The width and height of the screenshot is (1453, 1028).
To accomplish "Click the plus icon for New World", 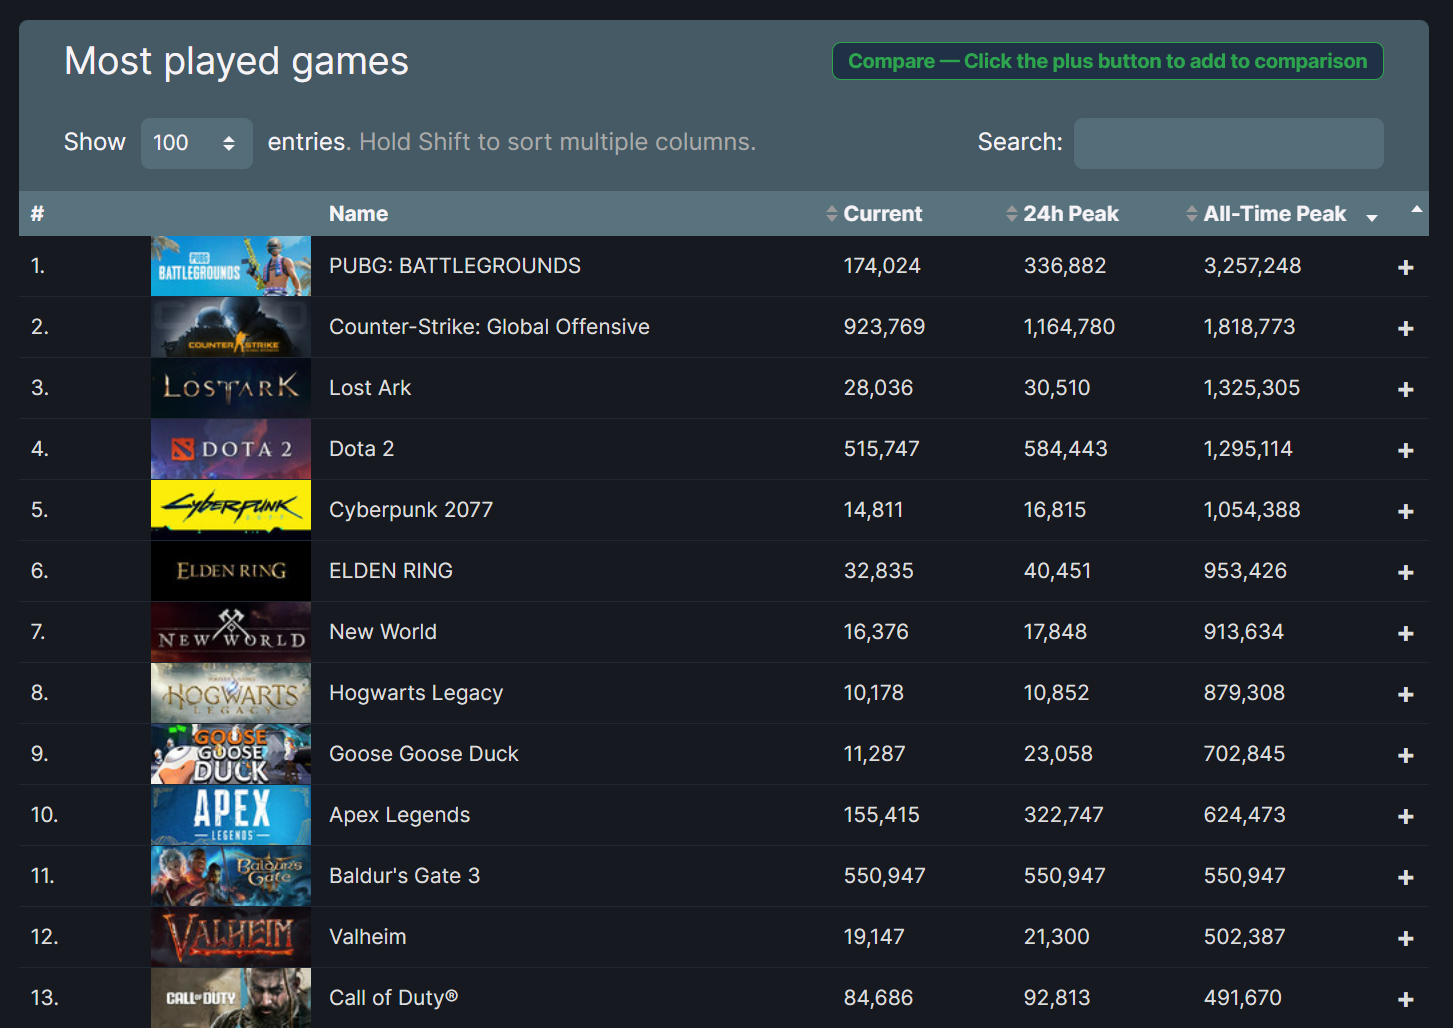I will click(x=1405, y=633).
